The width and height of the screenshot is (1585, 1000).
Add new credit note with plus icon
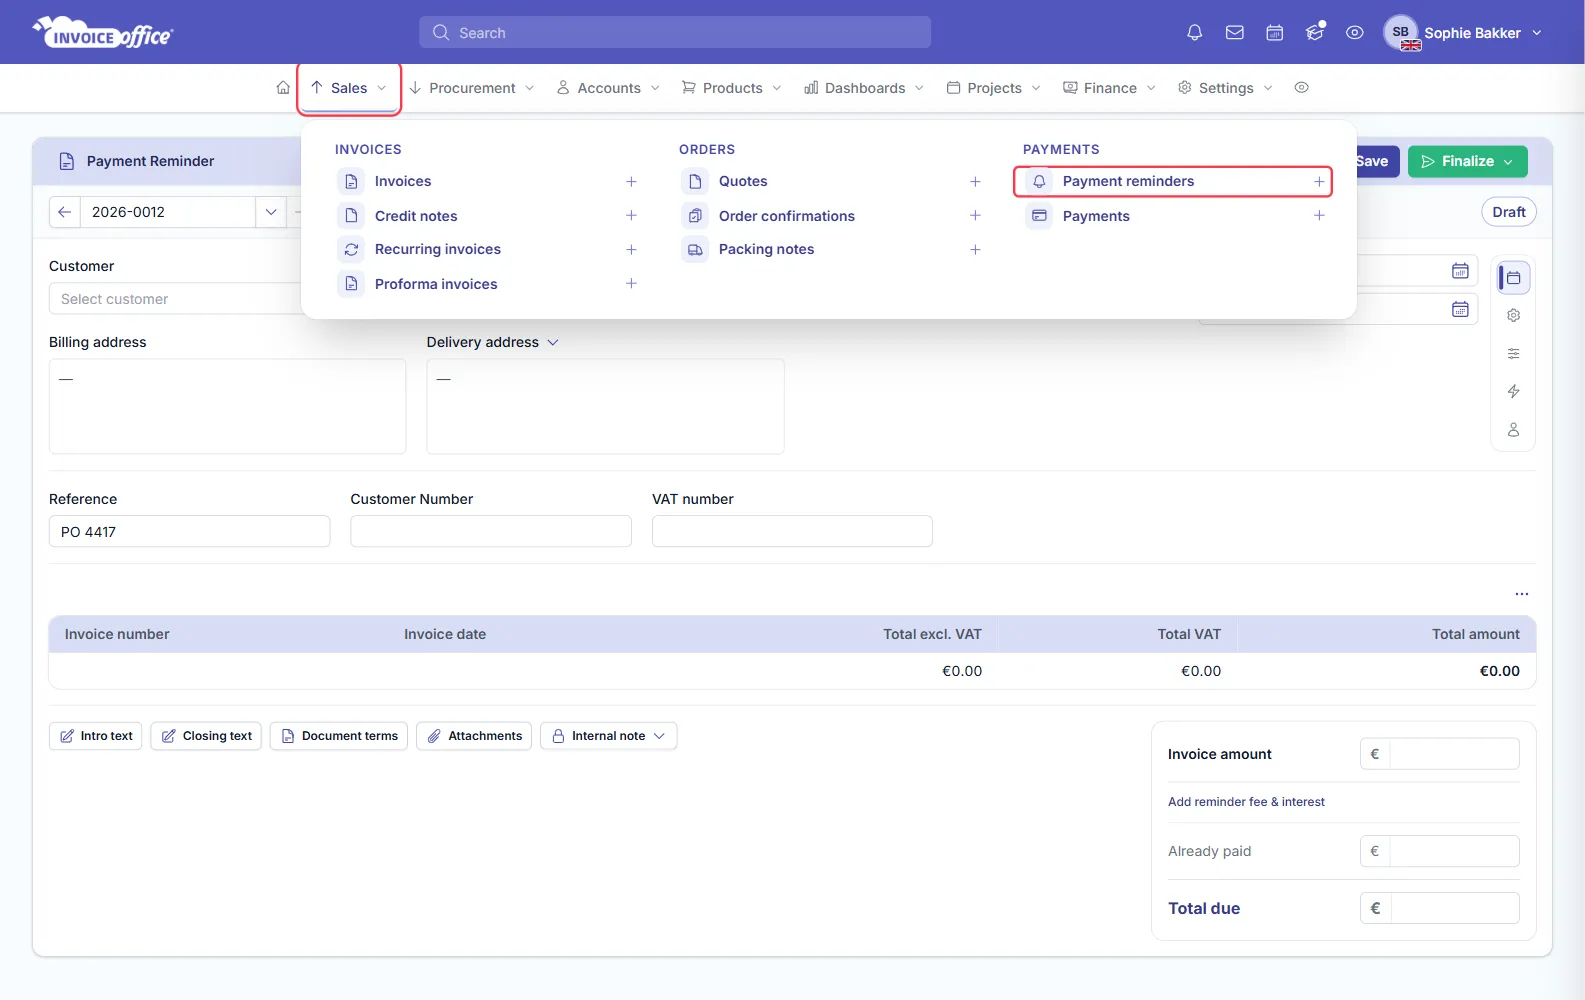click(x=631, y=216)
